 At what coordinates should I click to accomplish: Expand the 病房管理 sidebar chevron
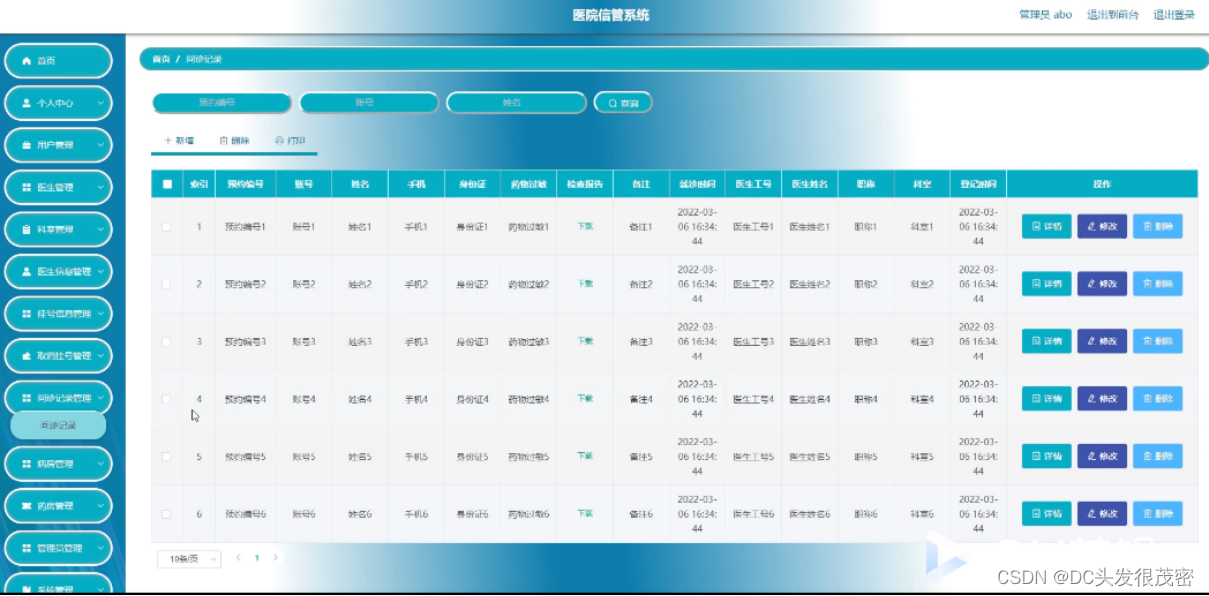point(101,464)
